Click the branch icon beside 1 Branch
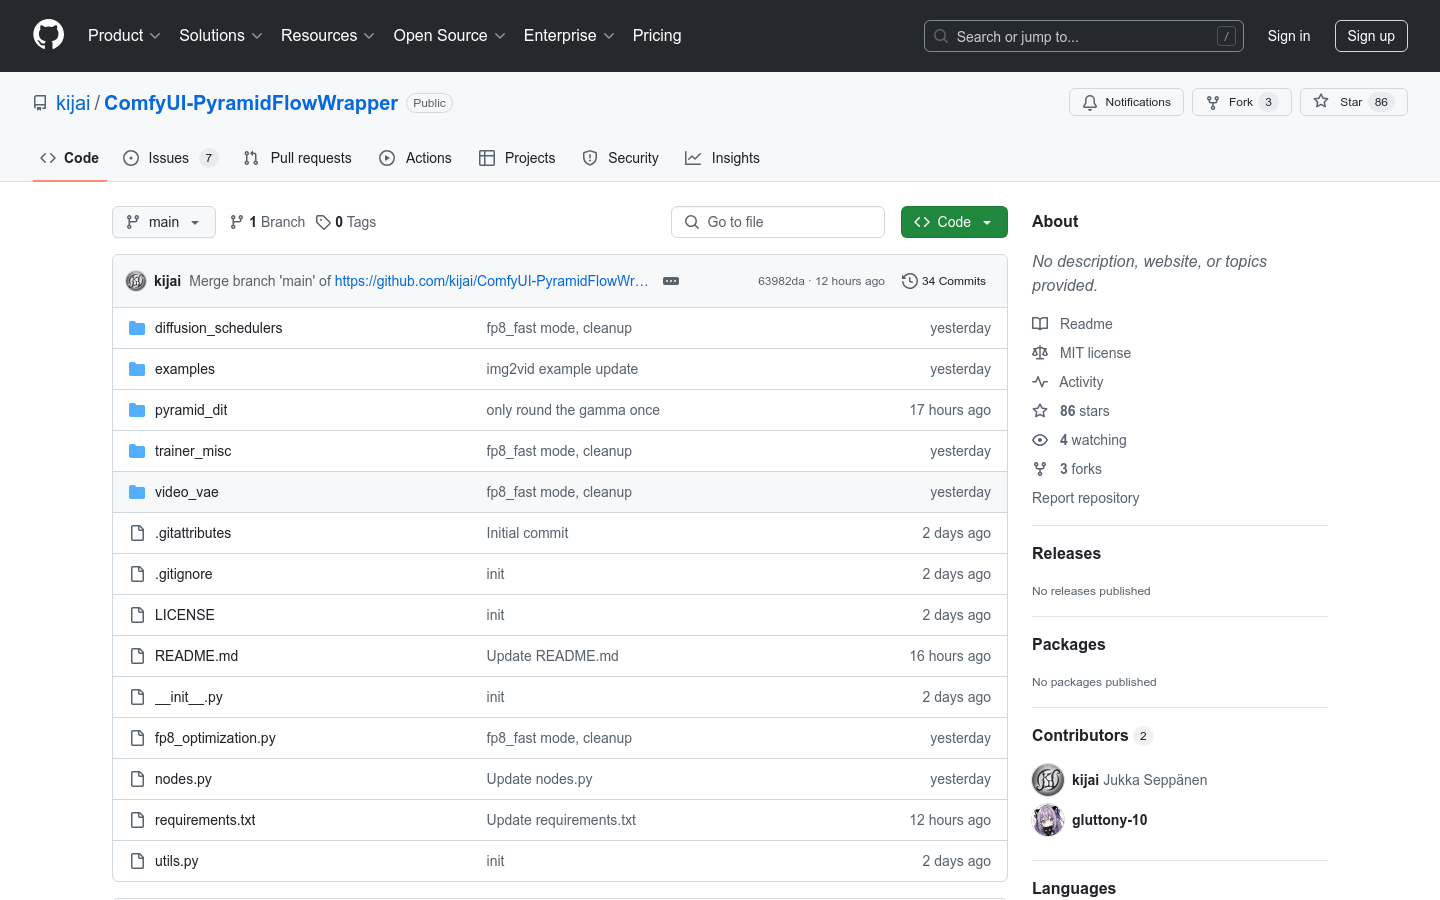Screen dimensions: 1440x900 click(x=237, y=222)
